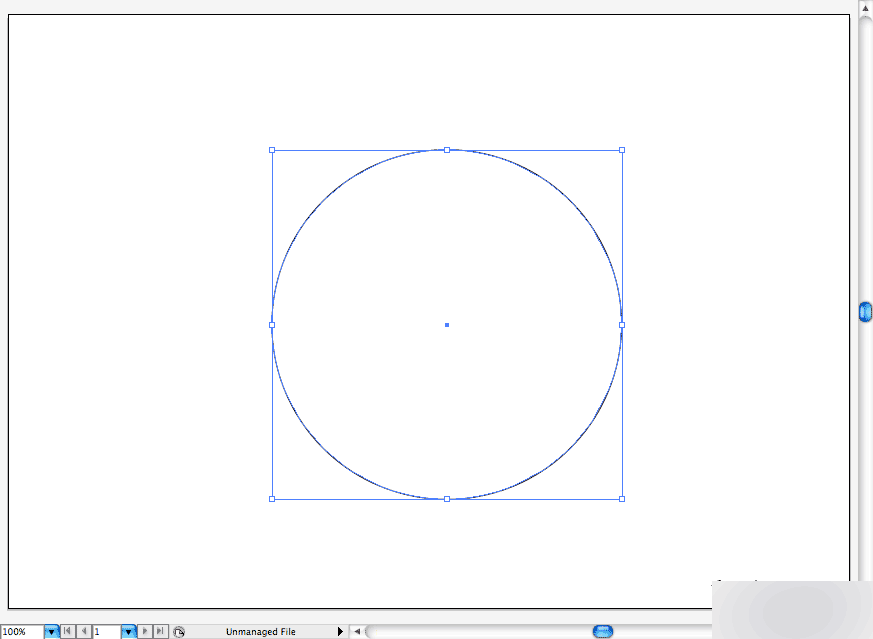Go to the previous artboard
This screenshot has height=639, width=873.
[x=84, y=631]
